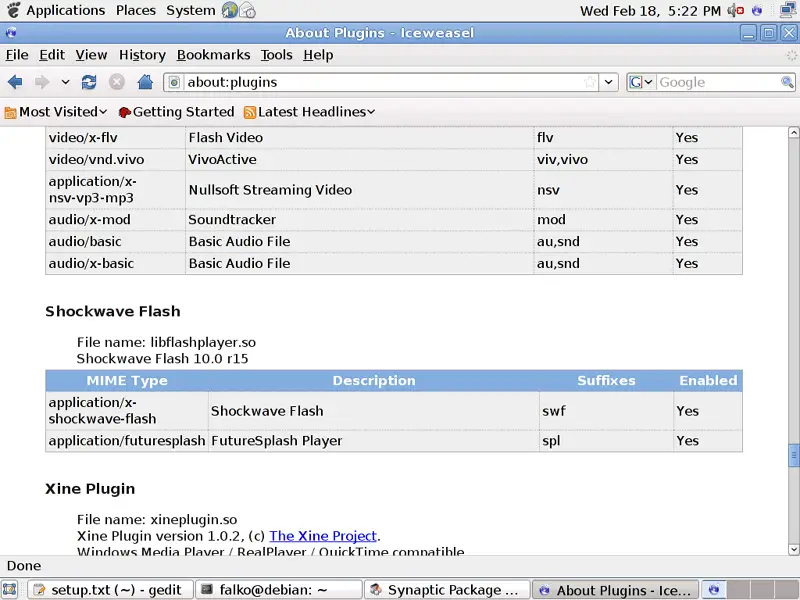Click the 'application/futuresplash' MIME cell

click(127, 441)
